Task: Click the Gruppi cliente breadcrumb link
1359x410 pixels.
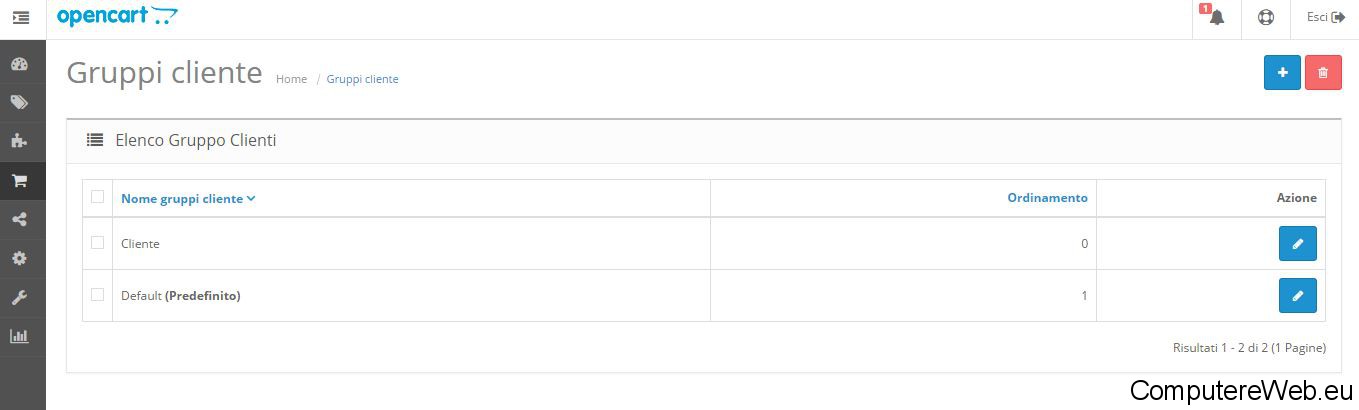Action: pos(362,79)
